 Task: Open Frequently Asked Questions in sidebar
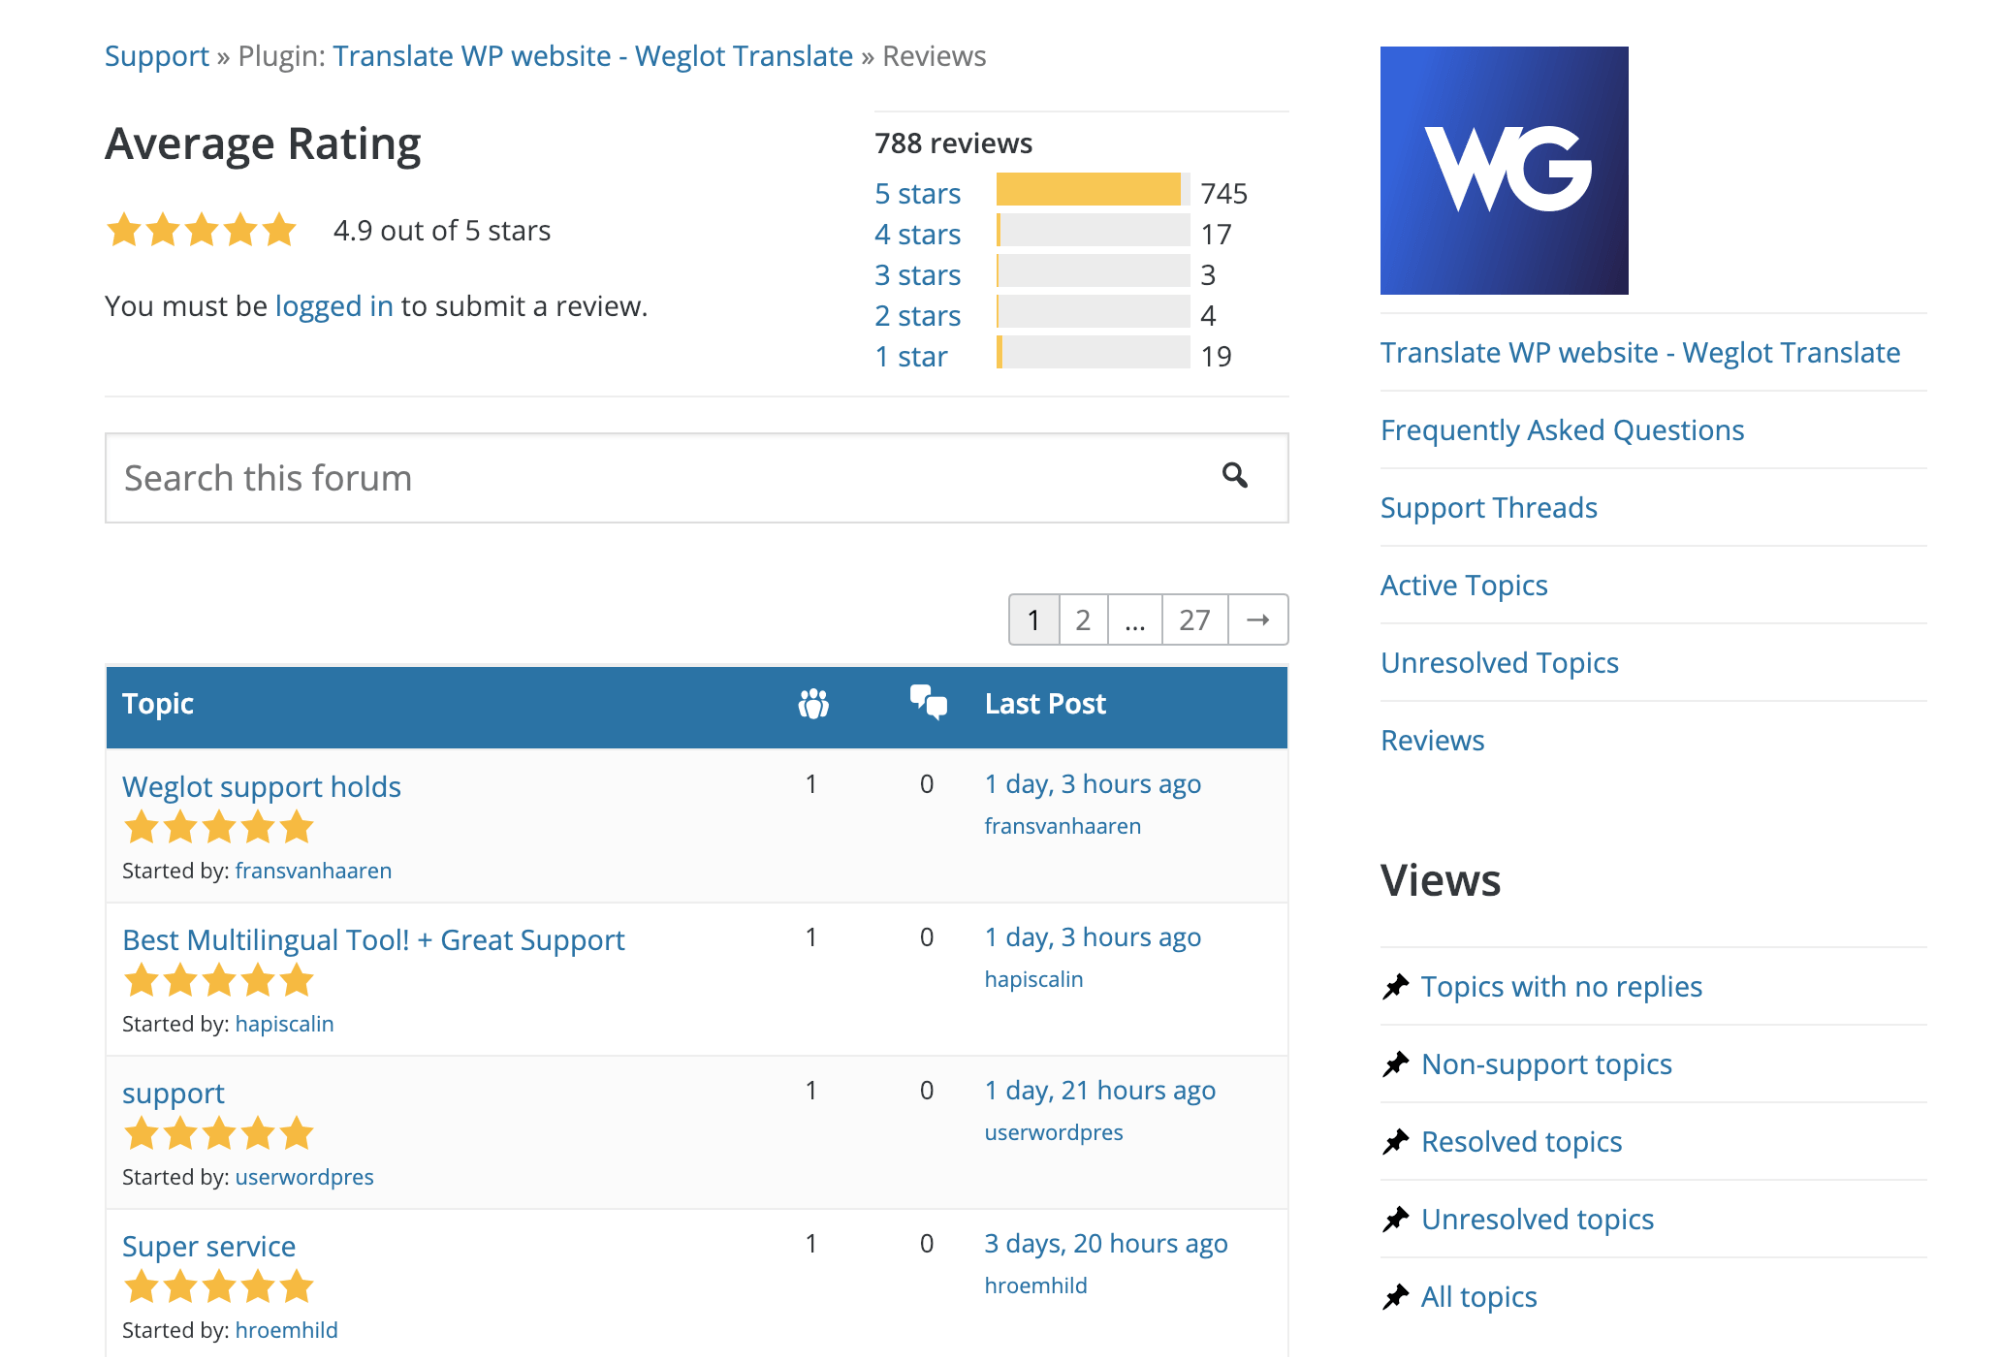click(1561, 430)
